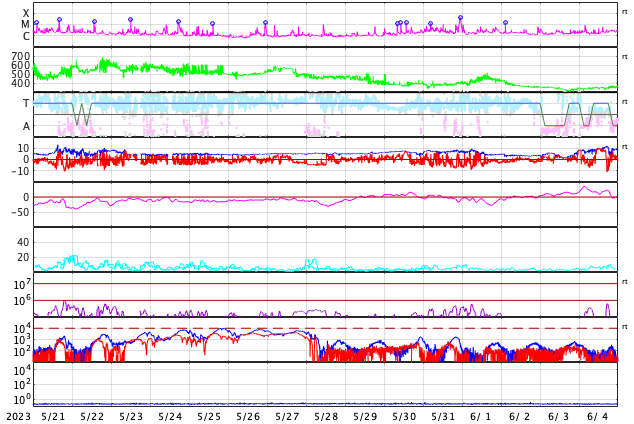The height and width of the screenshot is (424, 634).
Task: Click the '6/ 3' date label
Action: tap(559, 417)
